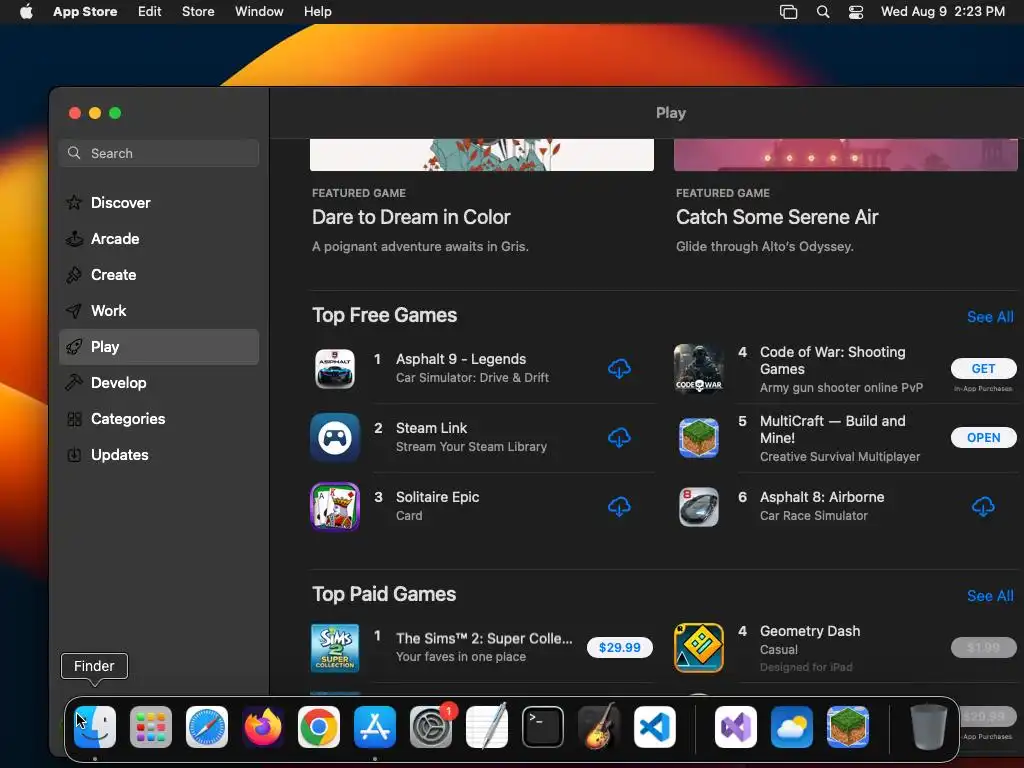Click the Code of War app icon
The width and height of the screenshot is (1024, 768).
coord(699,369)
